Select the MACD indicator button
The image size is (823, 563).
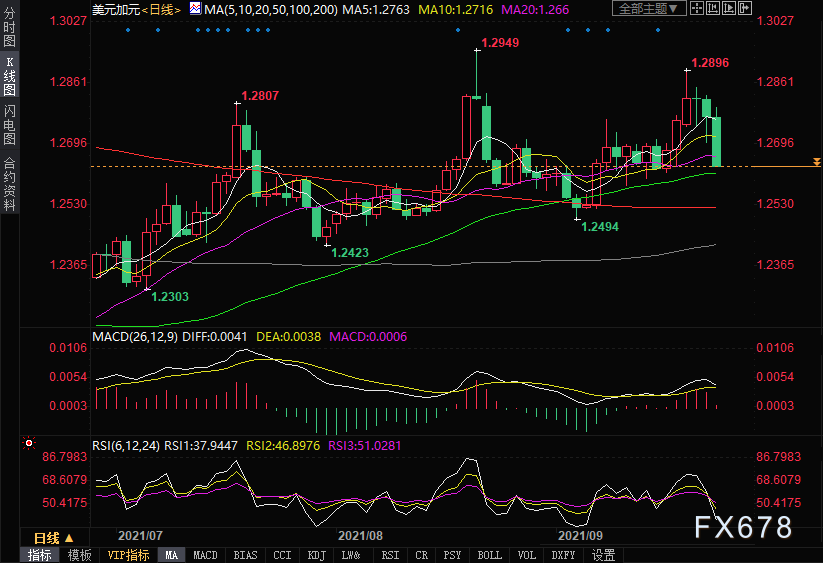point(205,555)
